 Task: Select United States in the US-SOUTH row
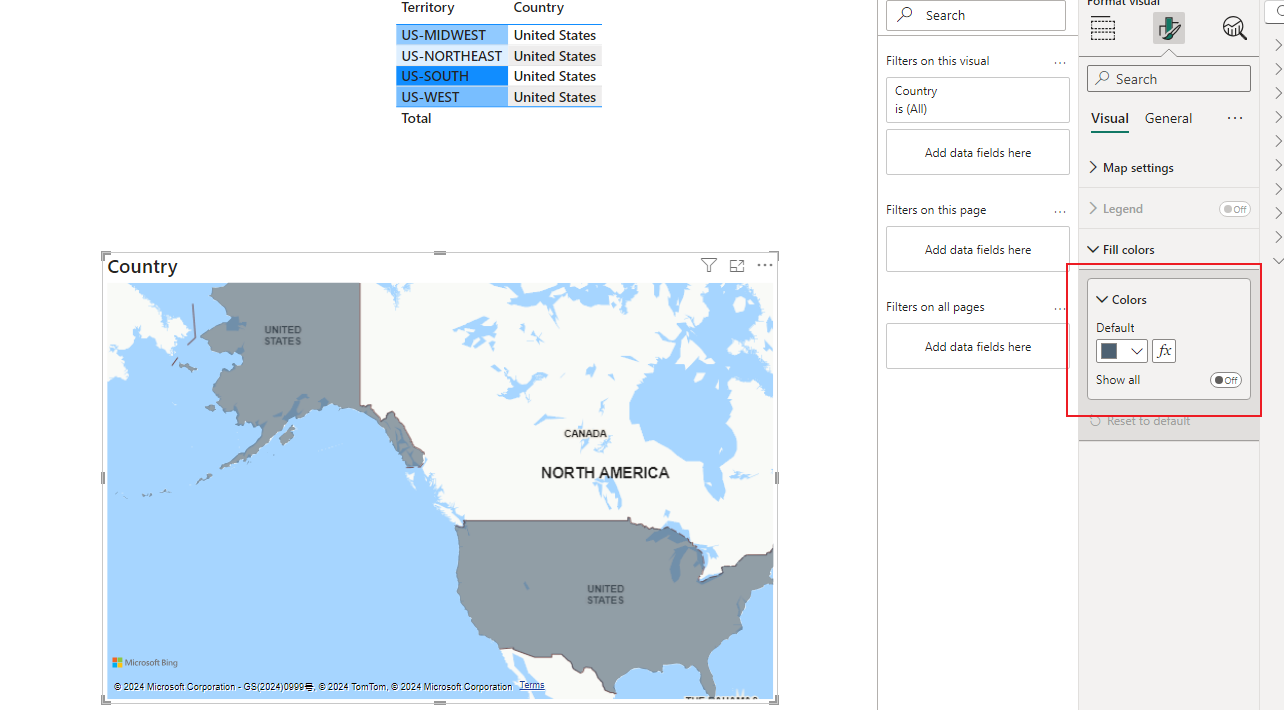555,76
